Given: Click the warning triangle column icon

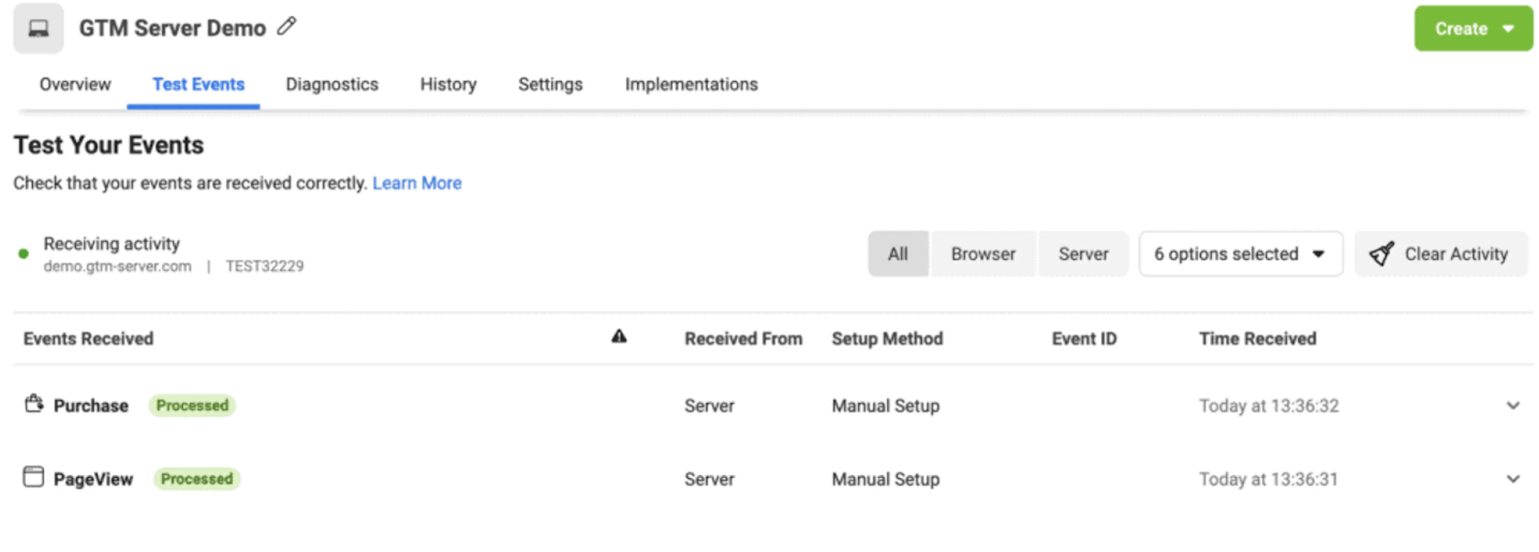Looking at the screenshot, I should 619,337.
